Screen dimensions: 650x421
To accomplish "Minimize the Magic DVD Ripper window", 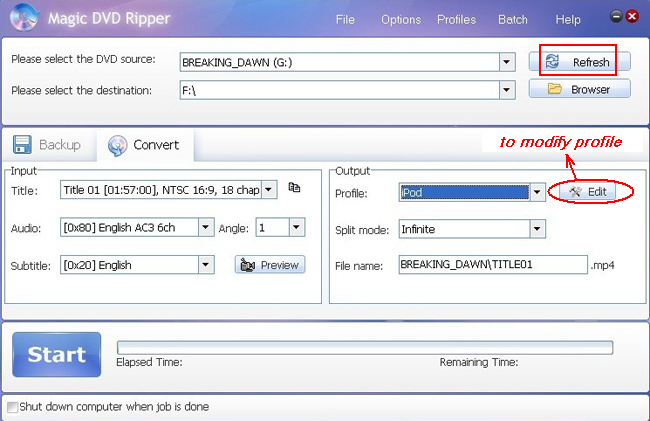I will [x=616, y=16].
